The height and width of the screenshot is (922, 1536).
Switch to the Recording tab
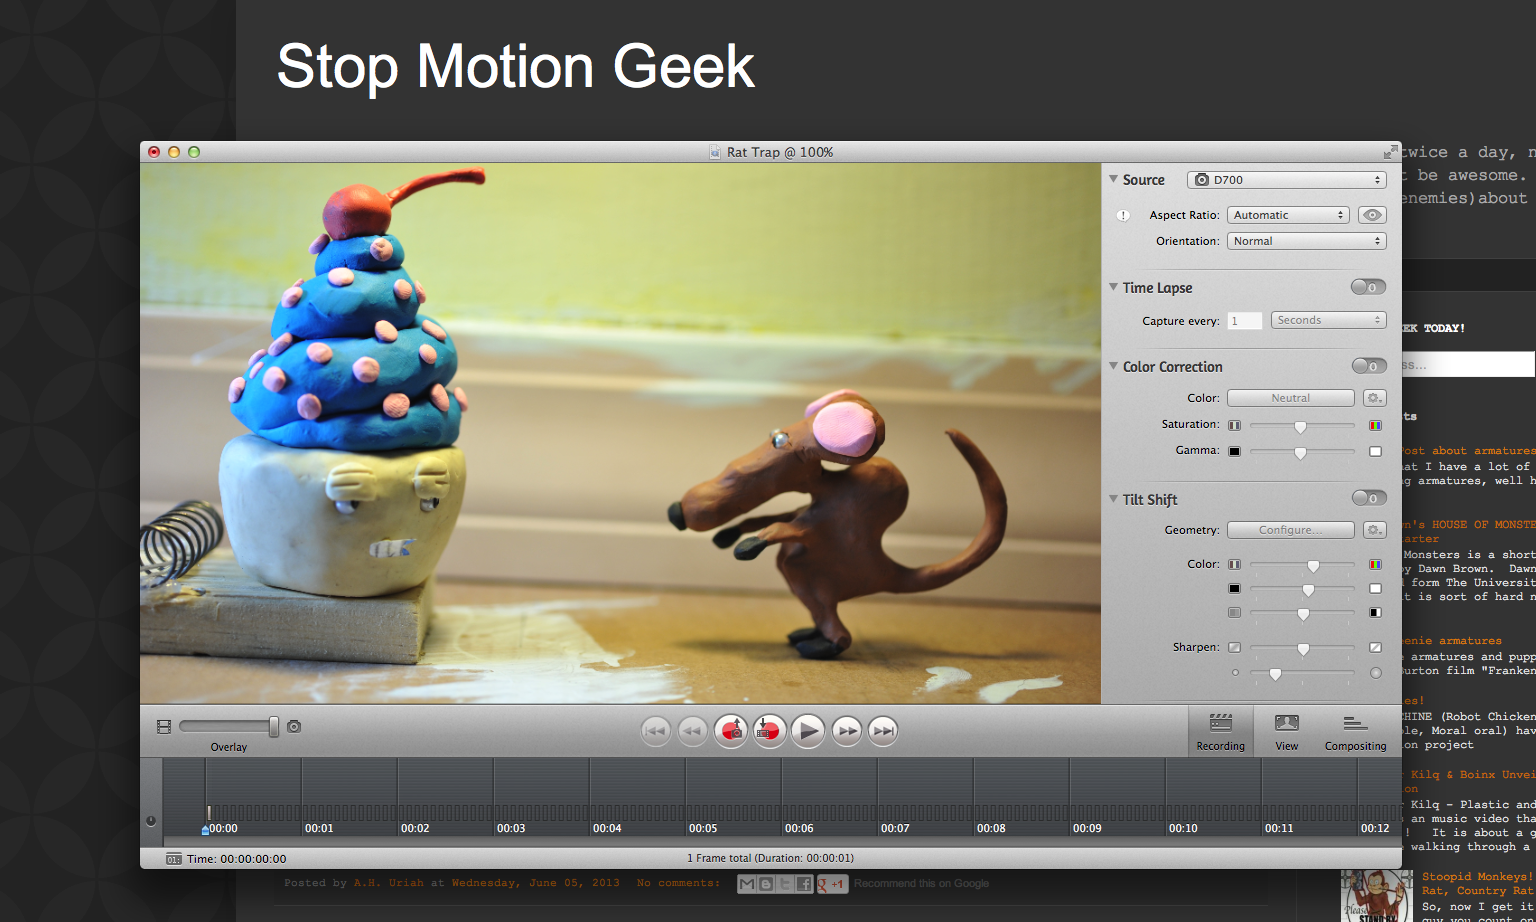pyautogui.click(x=1221, y=732)
